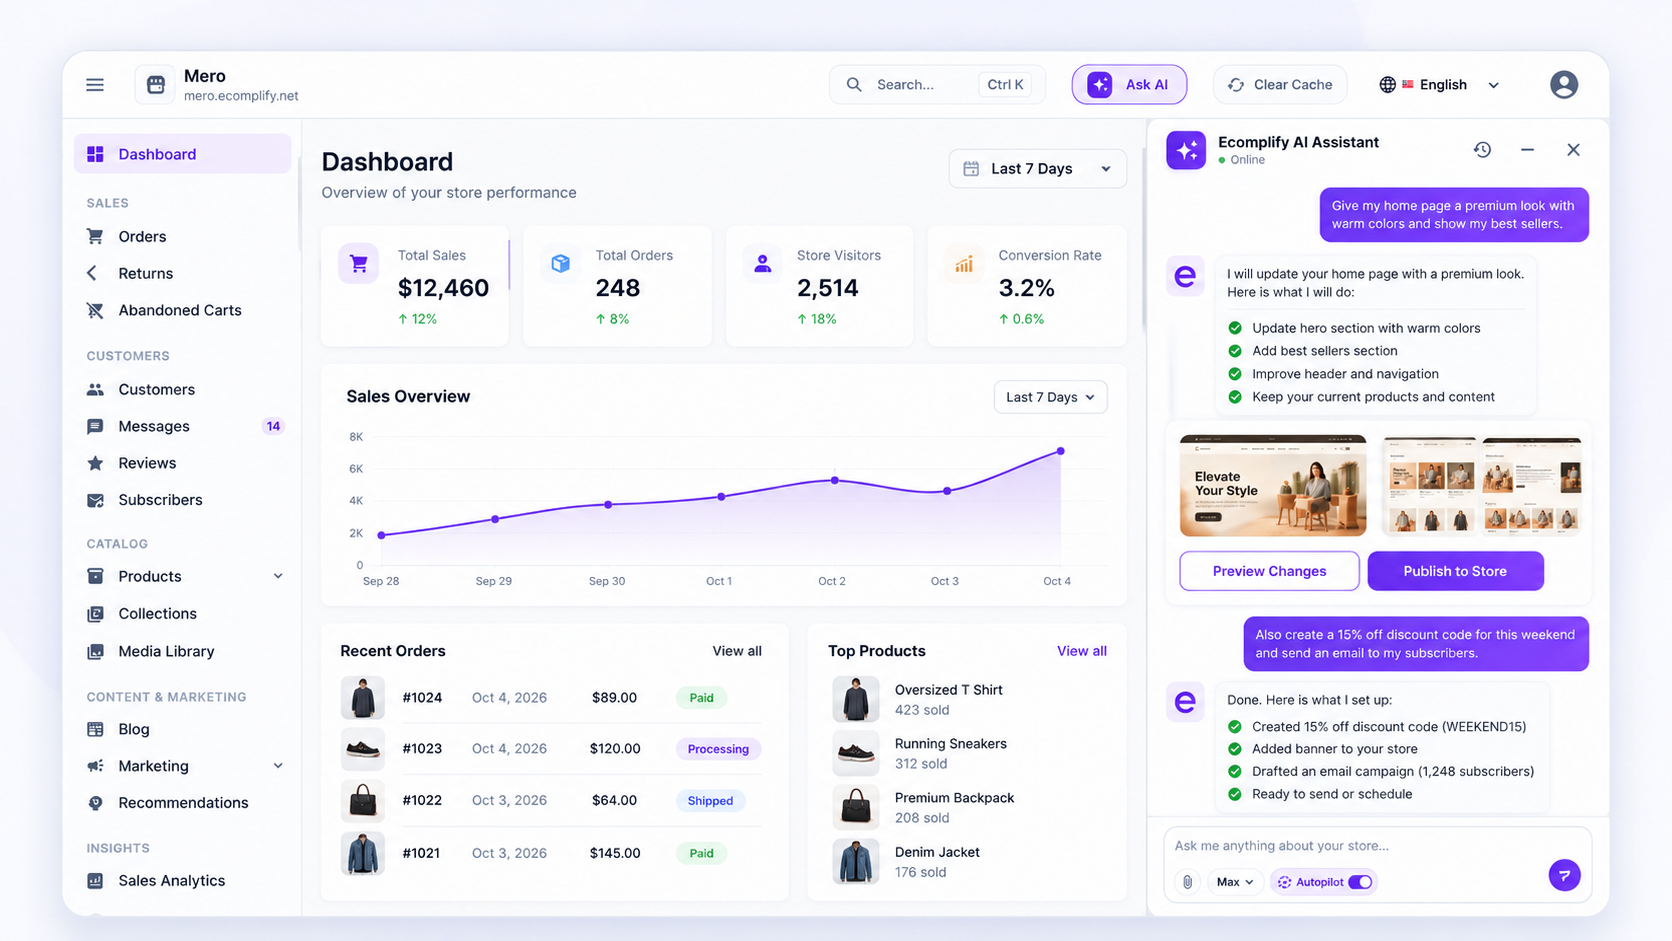Click the Ecomplify AI sparkle logo

coord(1186,150)
